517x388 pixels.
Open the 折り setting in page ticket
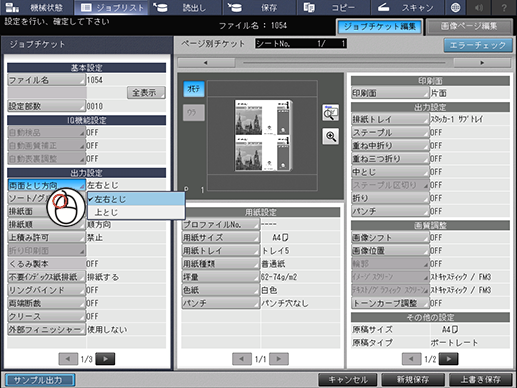coord(390,198)
